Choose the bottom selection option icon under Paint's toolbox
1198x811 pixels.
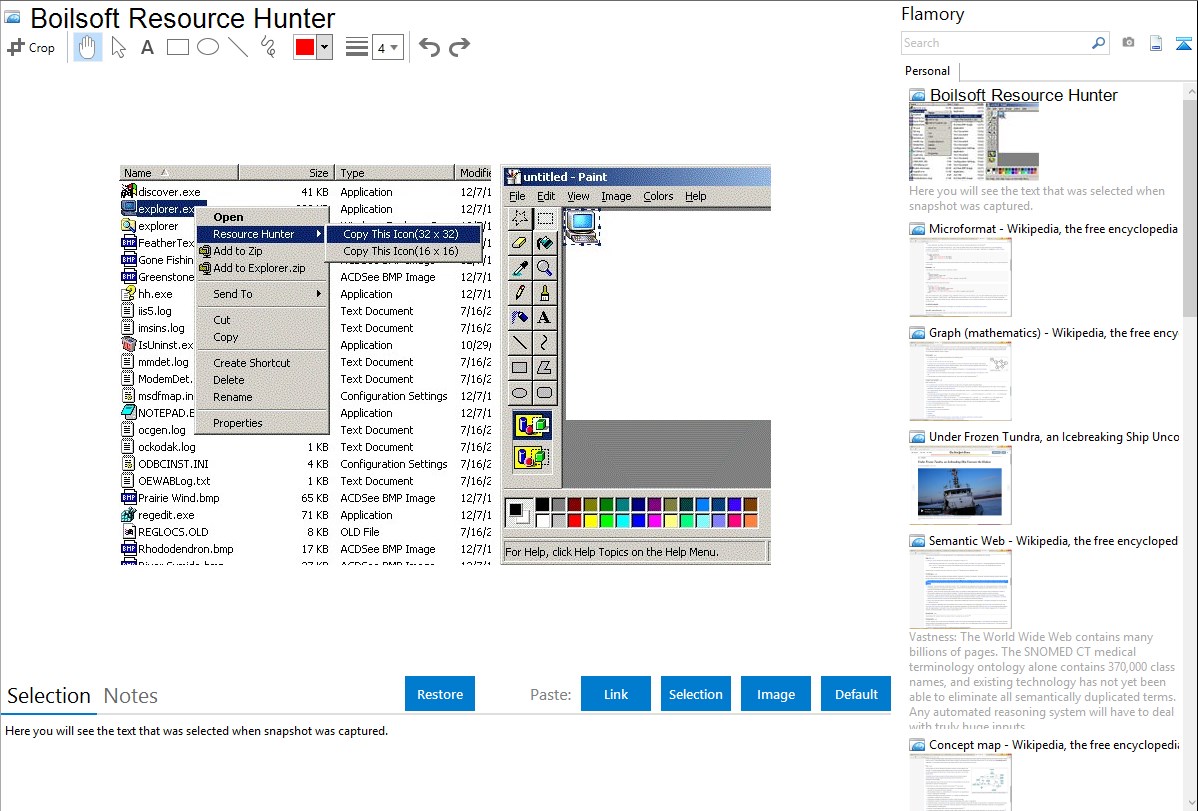click(532, 457)
